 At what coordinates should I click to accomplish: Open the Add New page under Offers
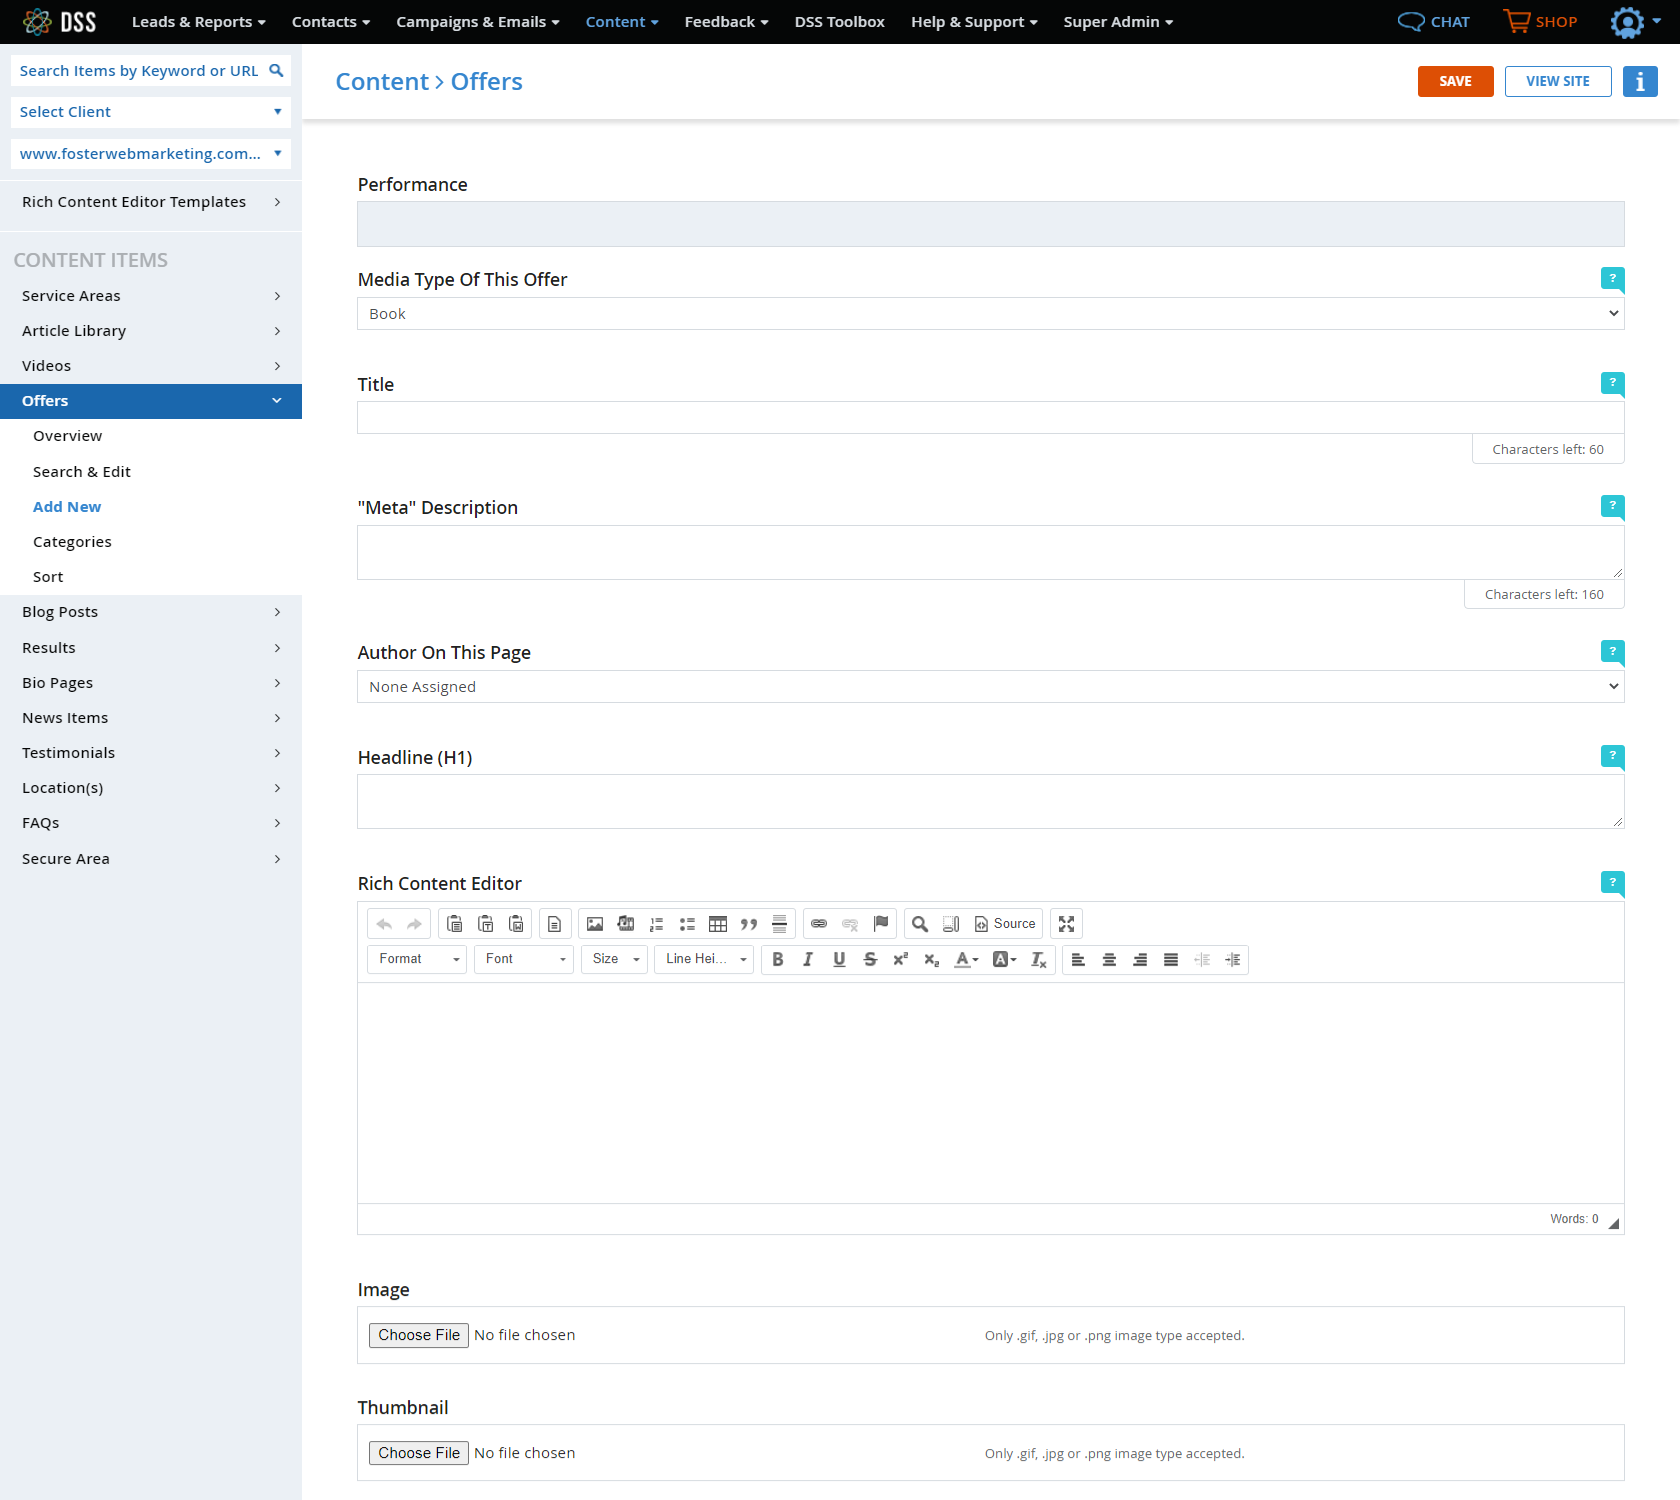point(67,506)
